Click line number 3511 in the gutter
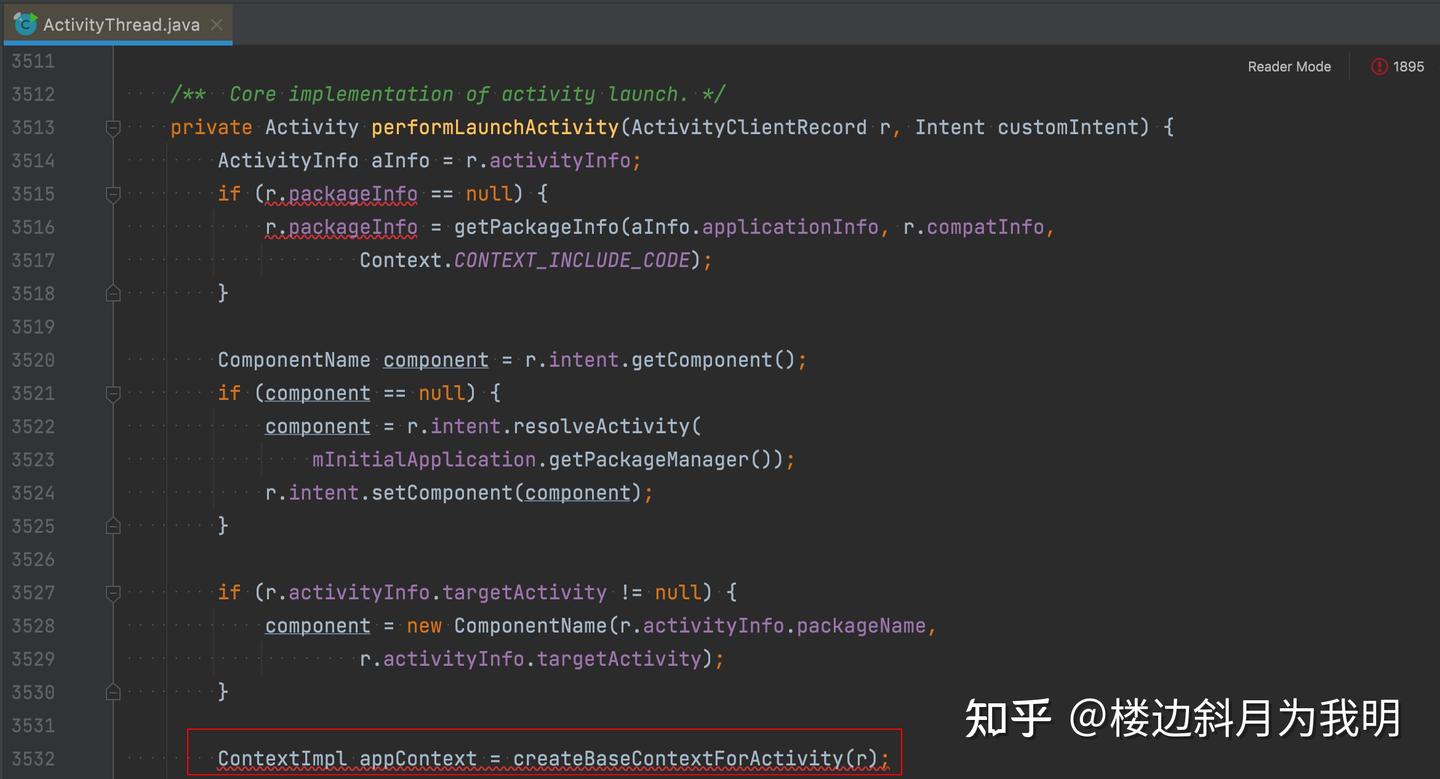 pos(33,61)
